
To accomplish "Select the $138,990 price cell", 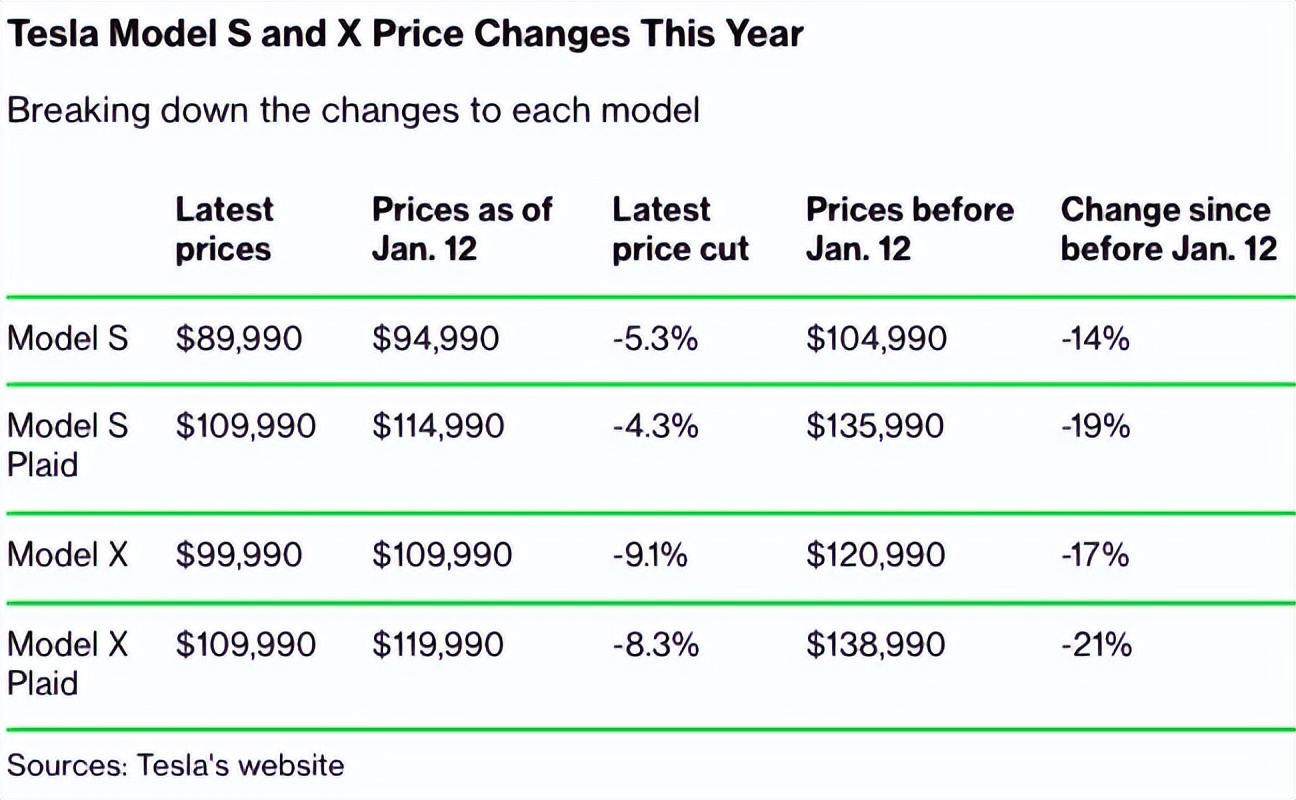I will (x=875, y=644).
